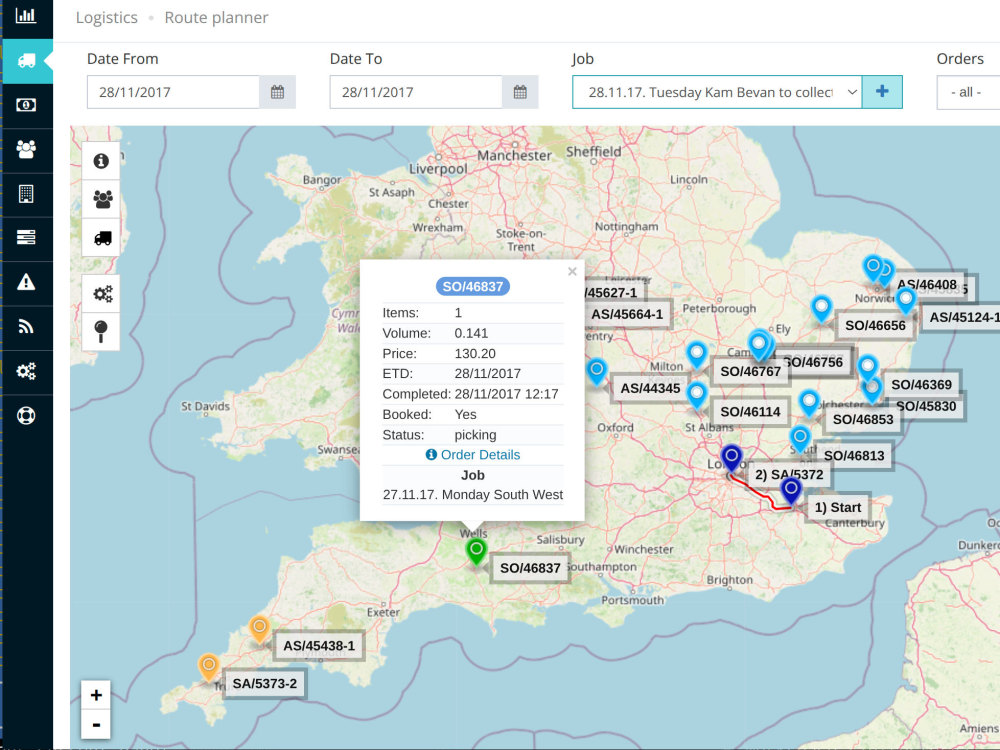Click the AS/45664-1 map label

627,314
